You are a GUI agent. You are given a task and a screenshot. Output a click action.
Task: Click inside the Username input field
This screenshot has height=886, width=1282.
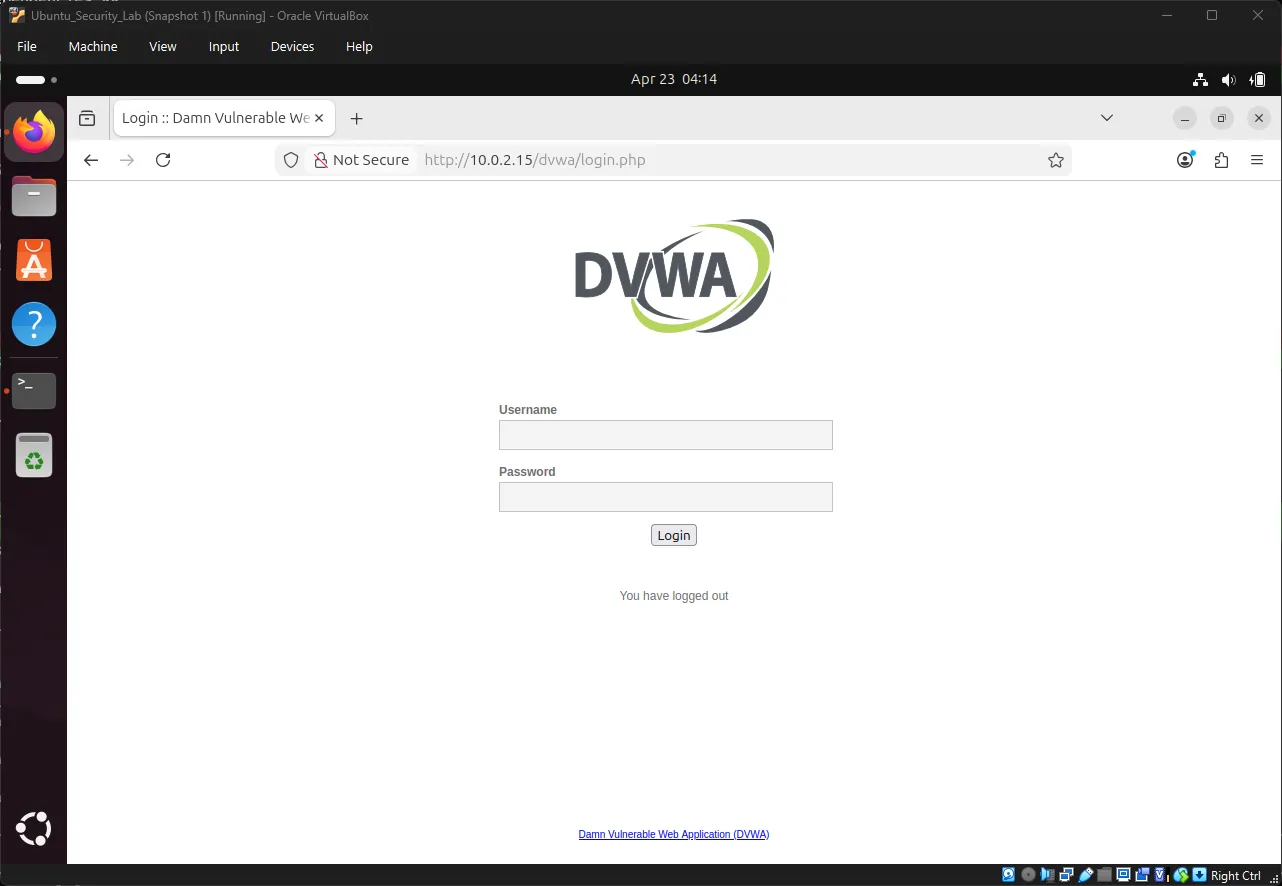point(665,435)
